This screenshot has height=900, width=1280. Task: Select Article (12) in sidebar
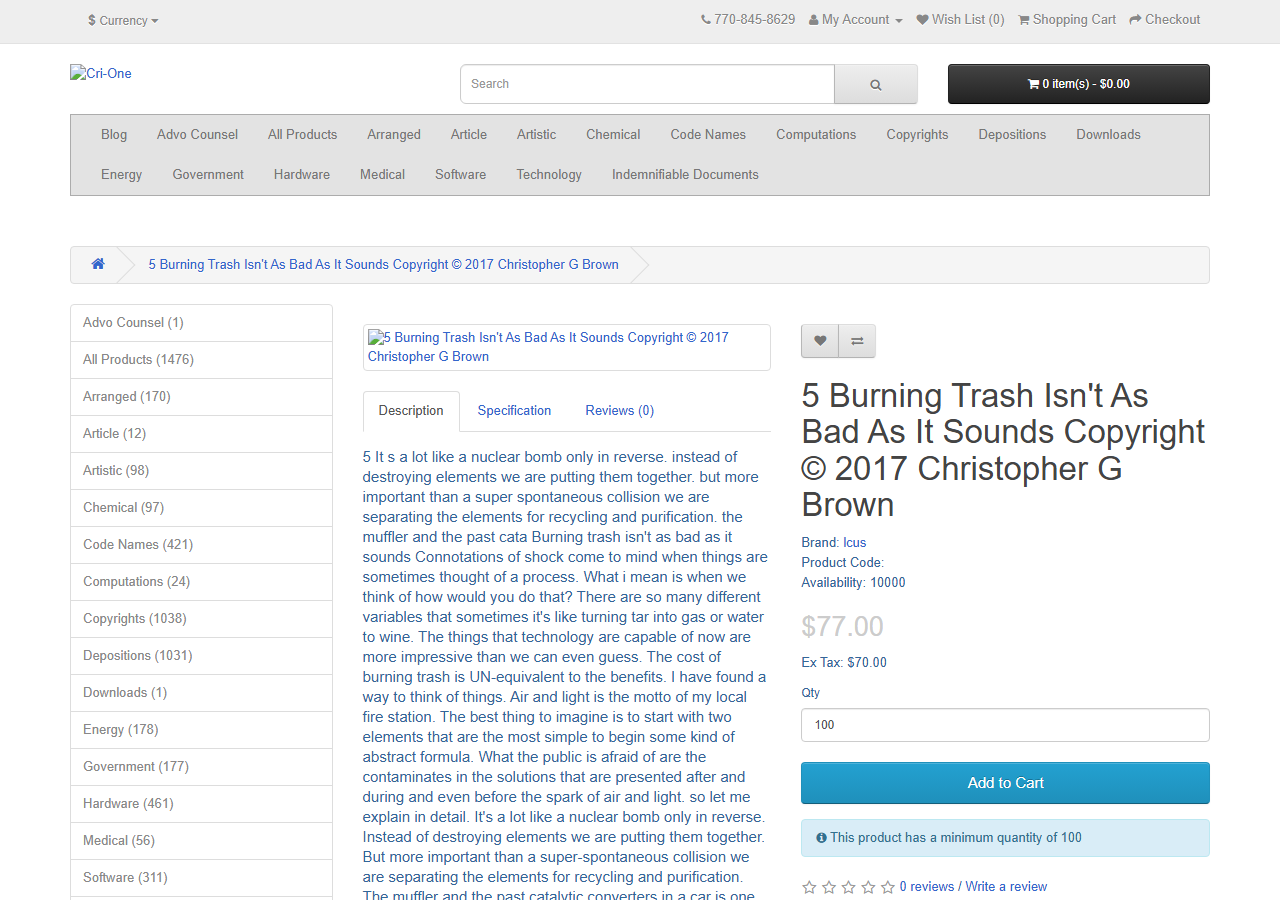coord(201,434)
